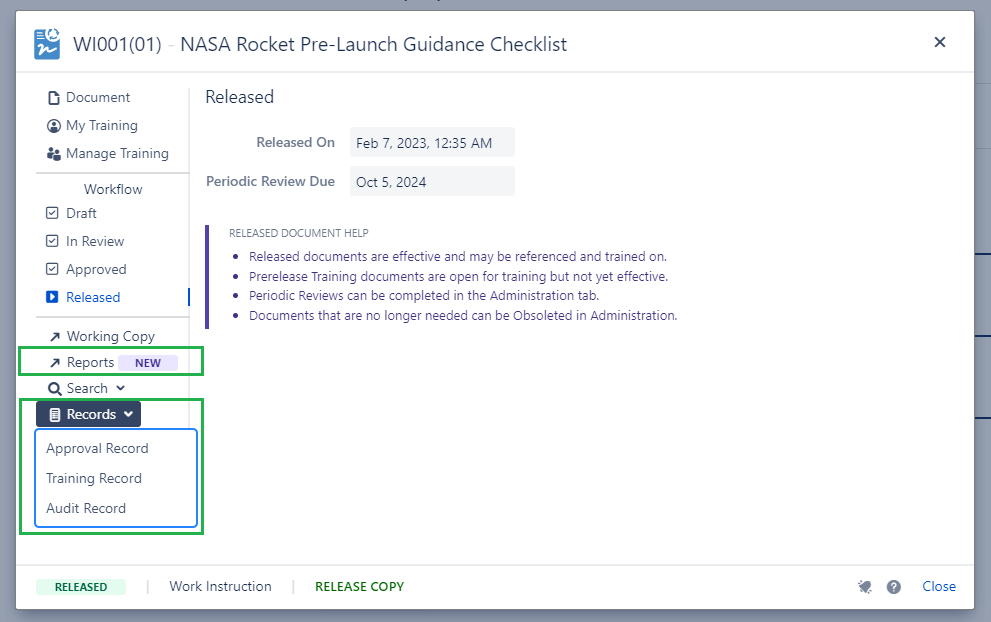Click the document app logo icon
The height and width of the screenshot is (622, 991).
point(47,44)
